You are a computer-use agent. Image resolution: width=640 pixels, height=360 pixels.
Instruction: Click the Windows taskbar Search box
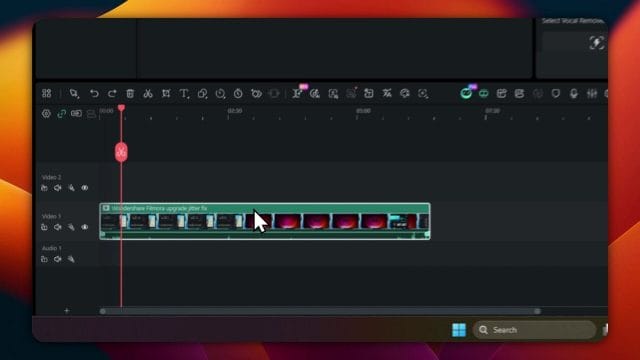tap(534, 330)
